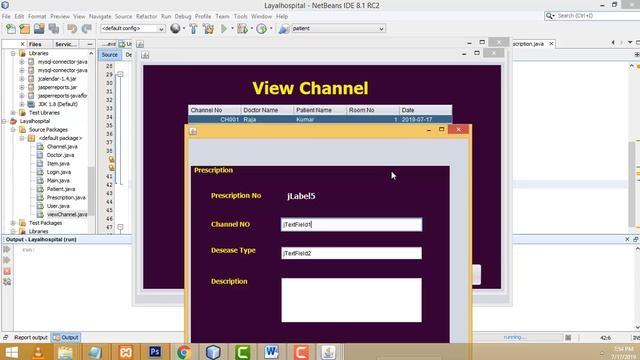This screenshot has width=640, height=360.
Task: Click the Build Project hammer icon
Action: pos(193,29)
